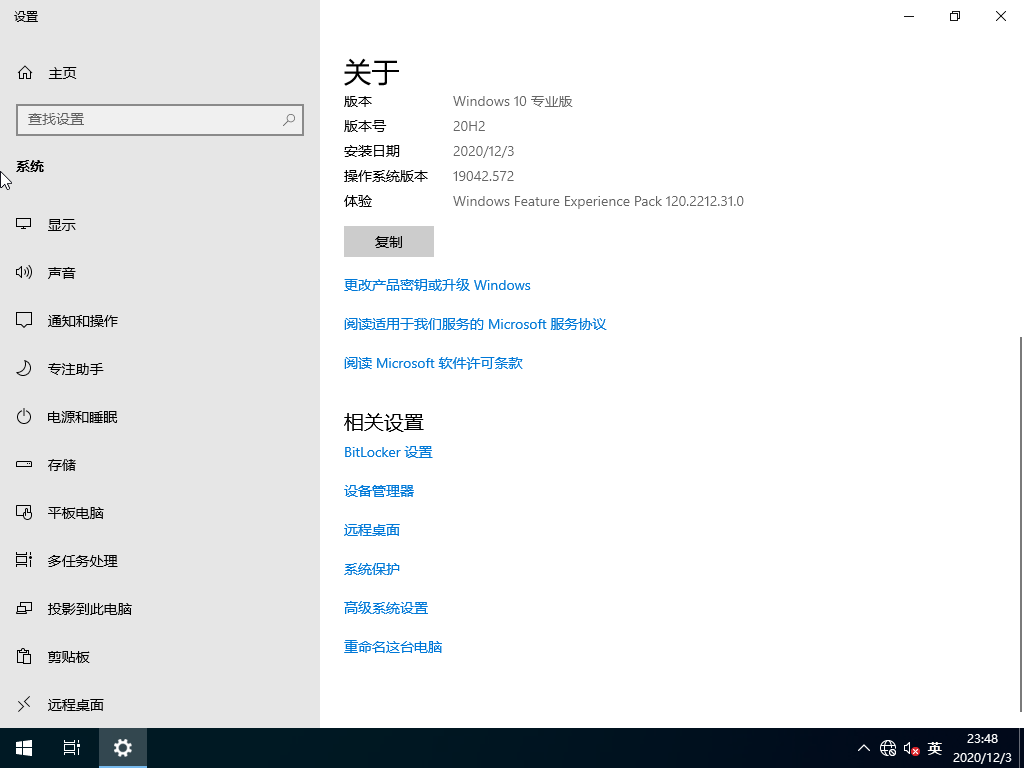
Task: Focus the 查找设置 search field
Action: 160,120
